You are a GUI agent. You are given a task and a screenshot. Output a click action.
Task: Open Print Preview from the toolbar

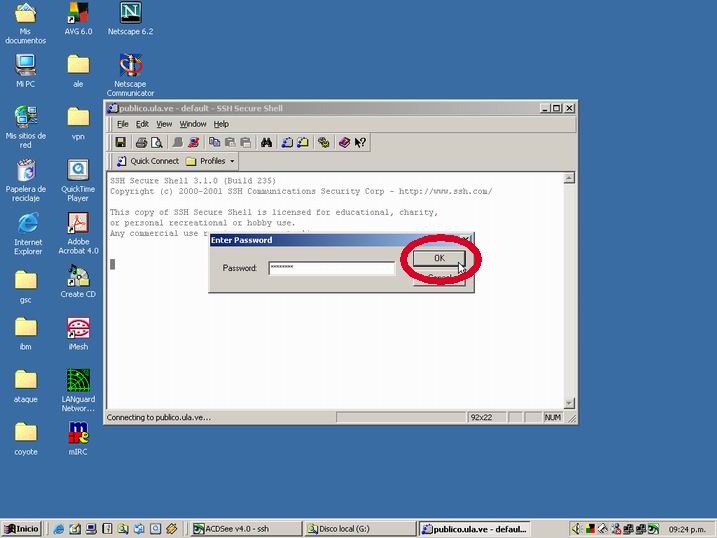tap(157, 143)
